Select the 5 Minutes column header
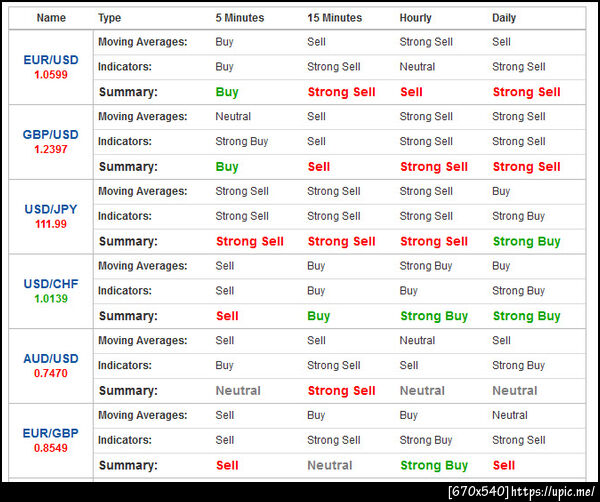This screenshot has width=600, height=502. point(240,18)
